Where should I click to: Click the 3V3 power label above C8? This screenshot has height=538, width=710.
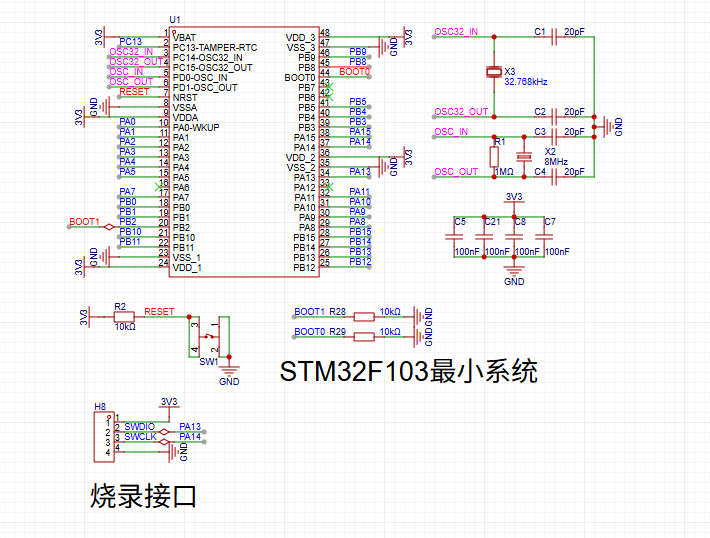coord(514,197)
